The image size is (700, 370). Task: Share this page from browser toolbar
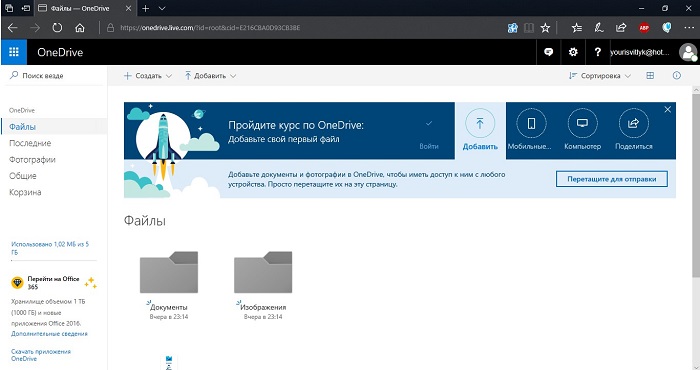[621, 28]
